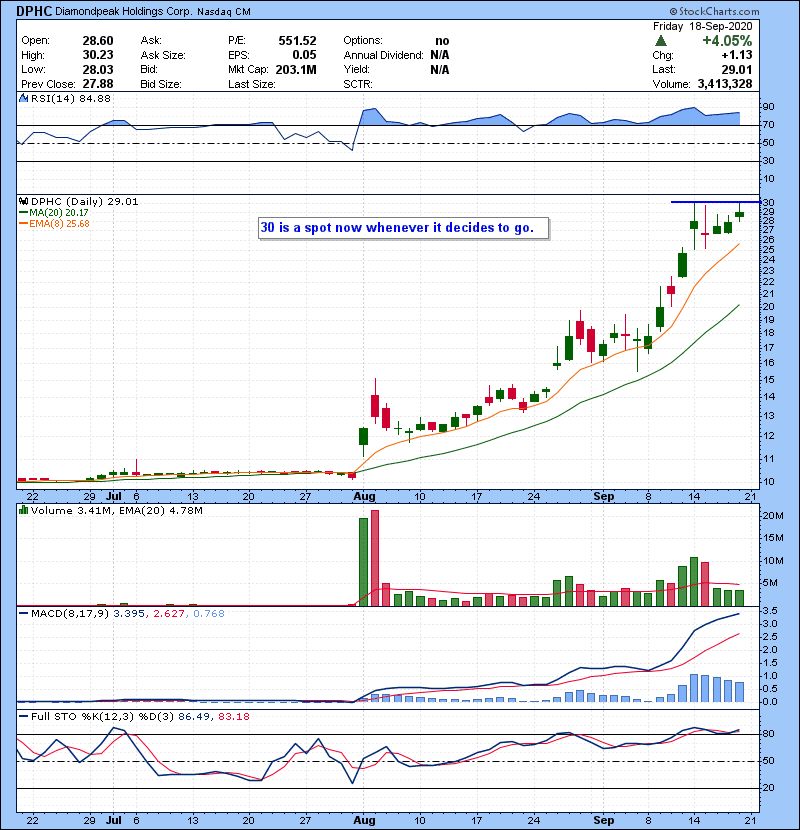The width and height of the screenshot is (800, 830).
Task: Click the date Friday 18-Sep-2020
Action: 703,26
